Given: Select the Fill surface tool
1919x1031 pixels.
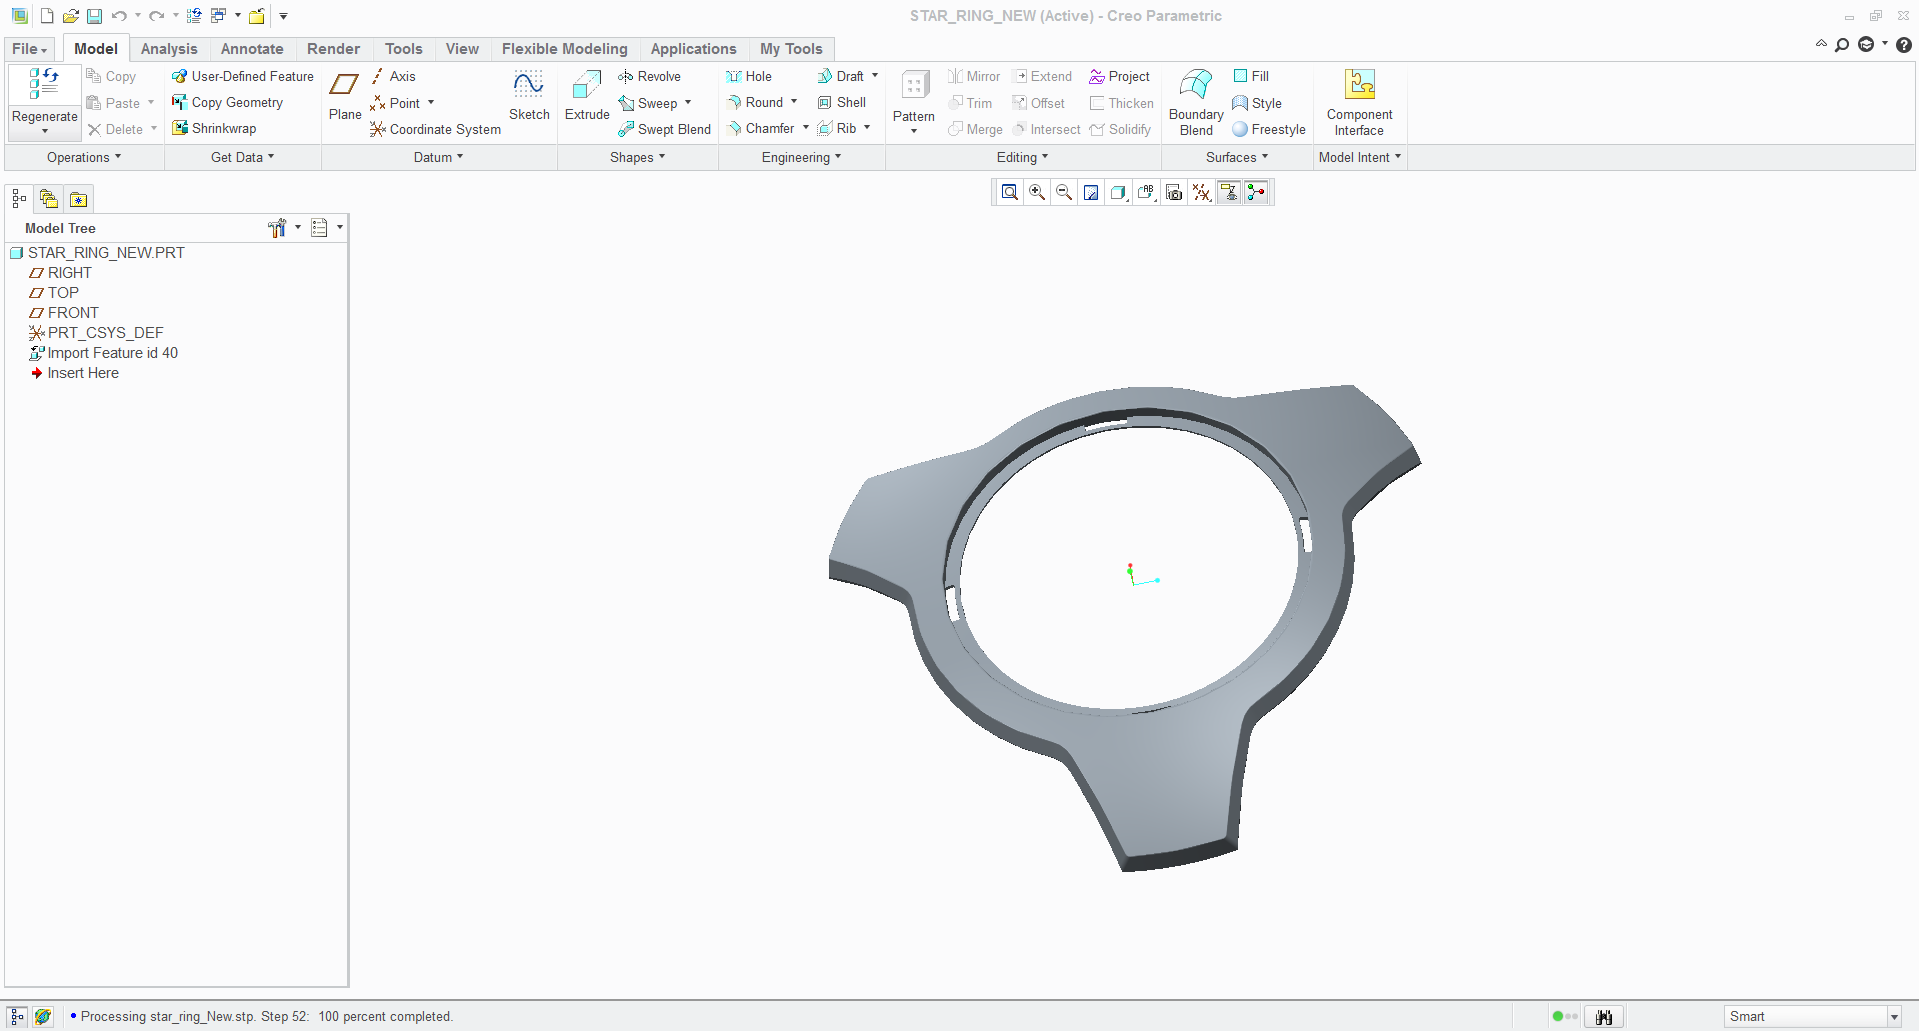Looking at the screenshot, I should (x=1251, y=76).
